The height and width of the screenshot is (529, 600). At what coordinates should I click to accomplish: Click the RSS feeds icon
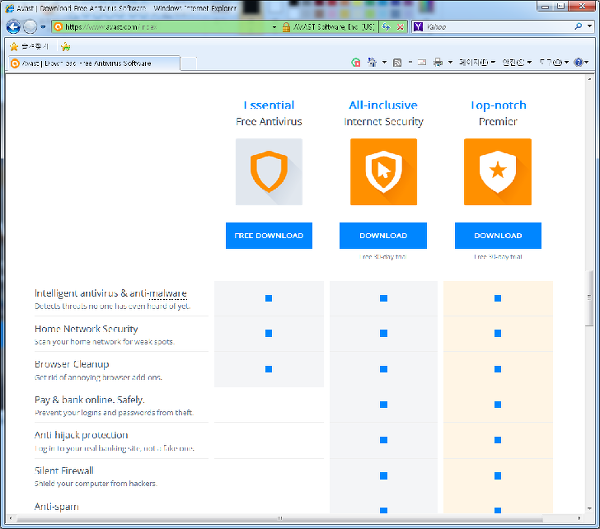pyautogui.click(x=397, y=62)
